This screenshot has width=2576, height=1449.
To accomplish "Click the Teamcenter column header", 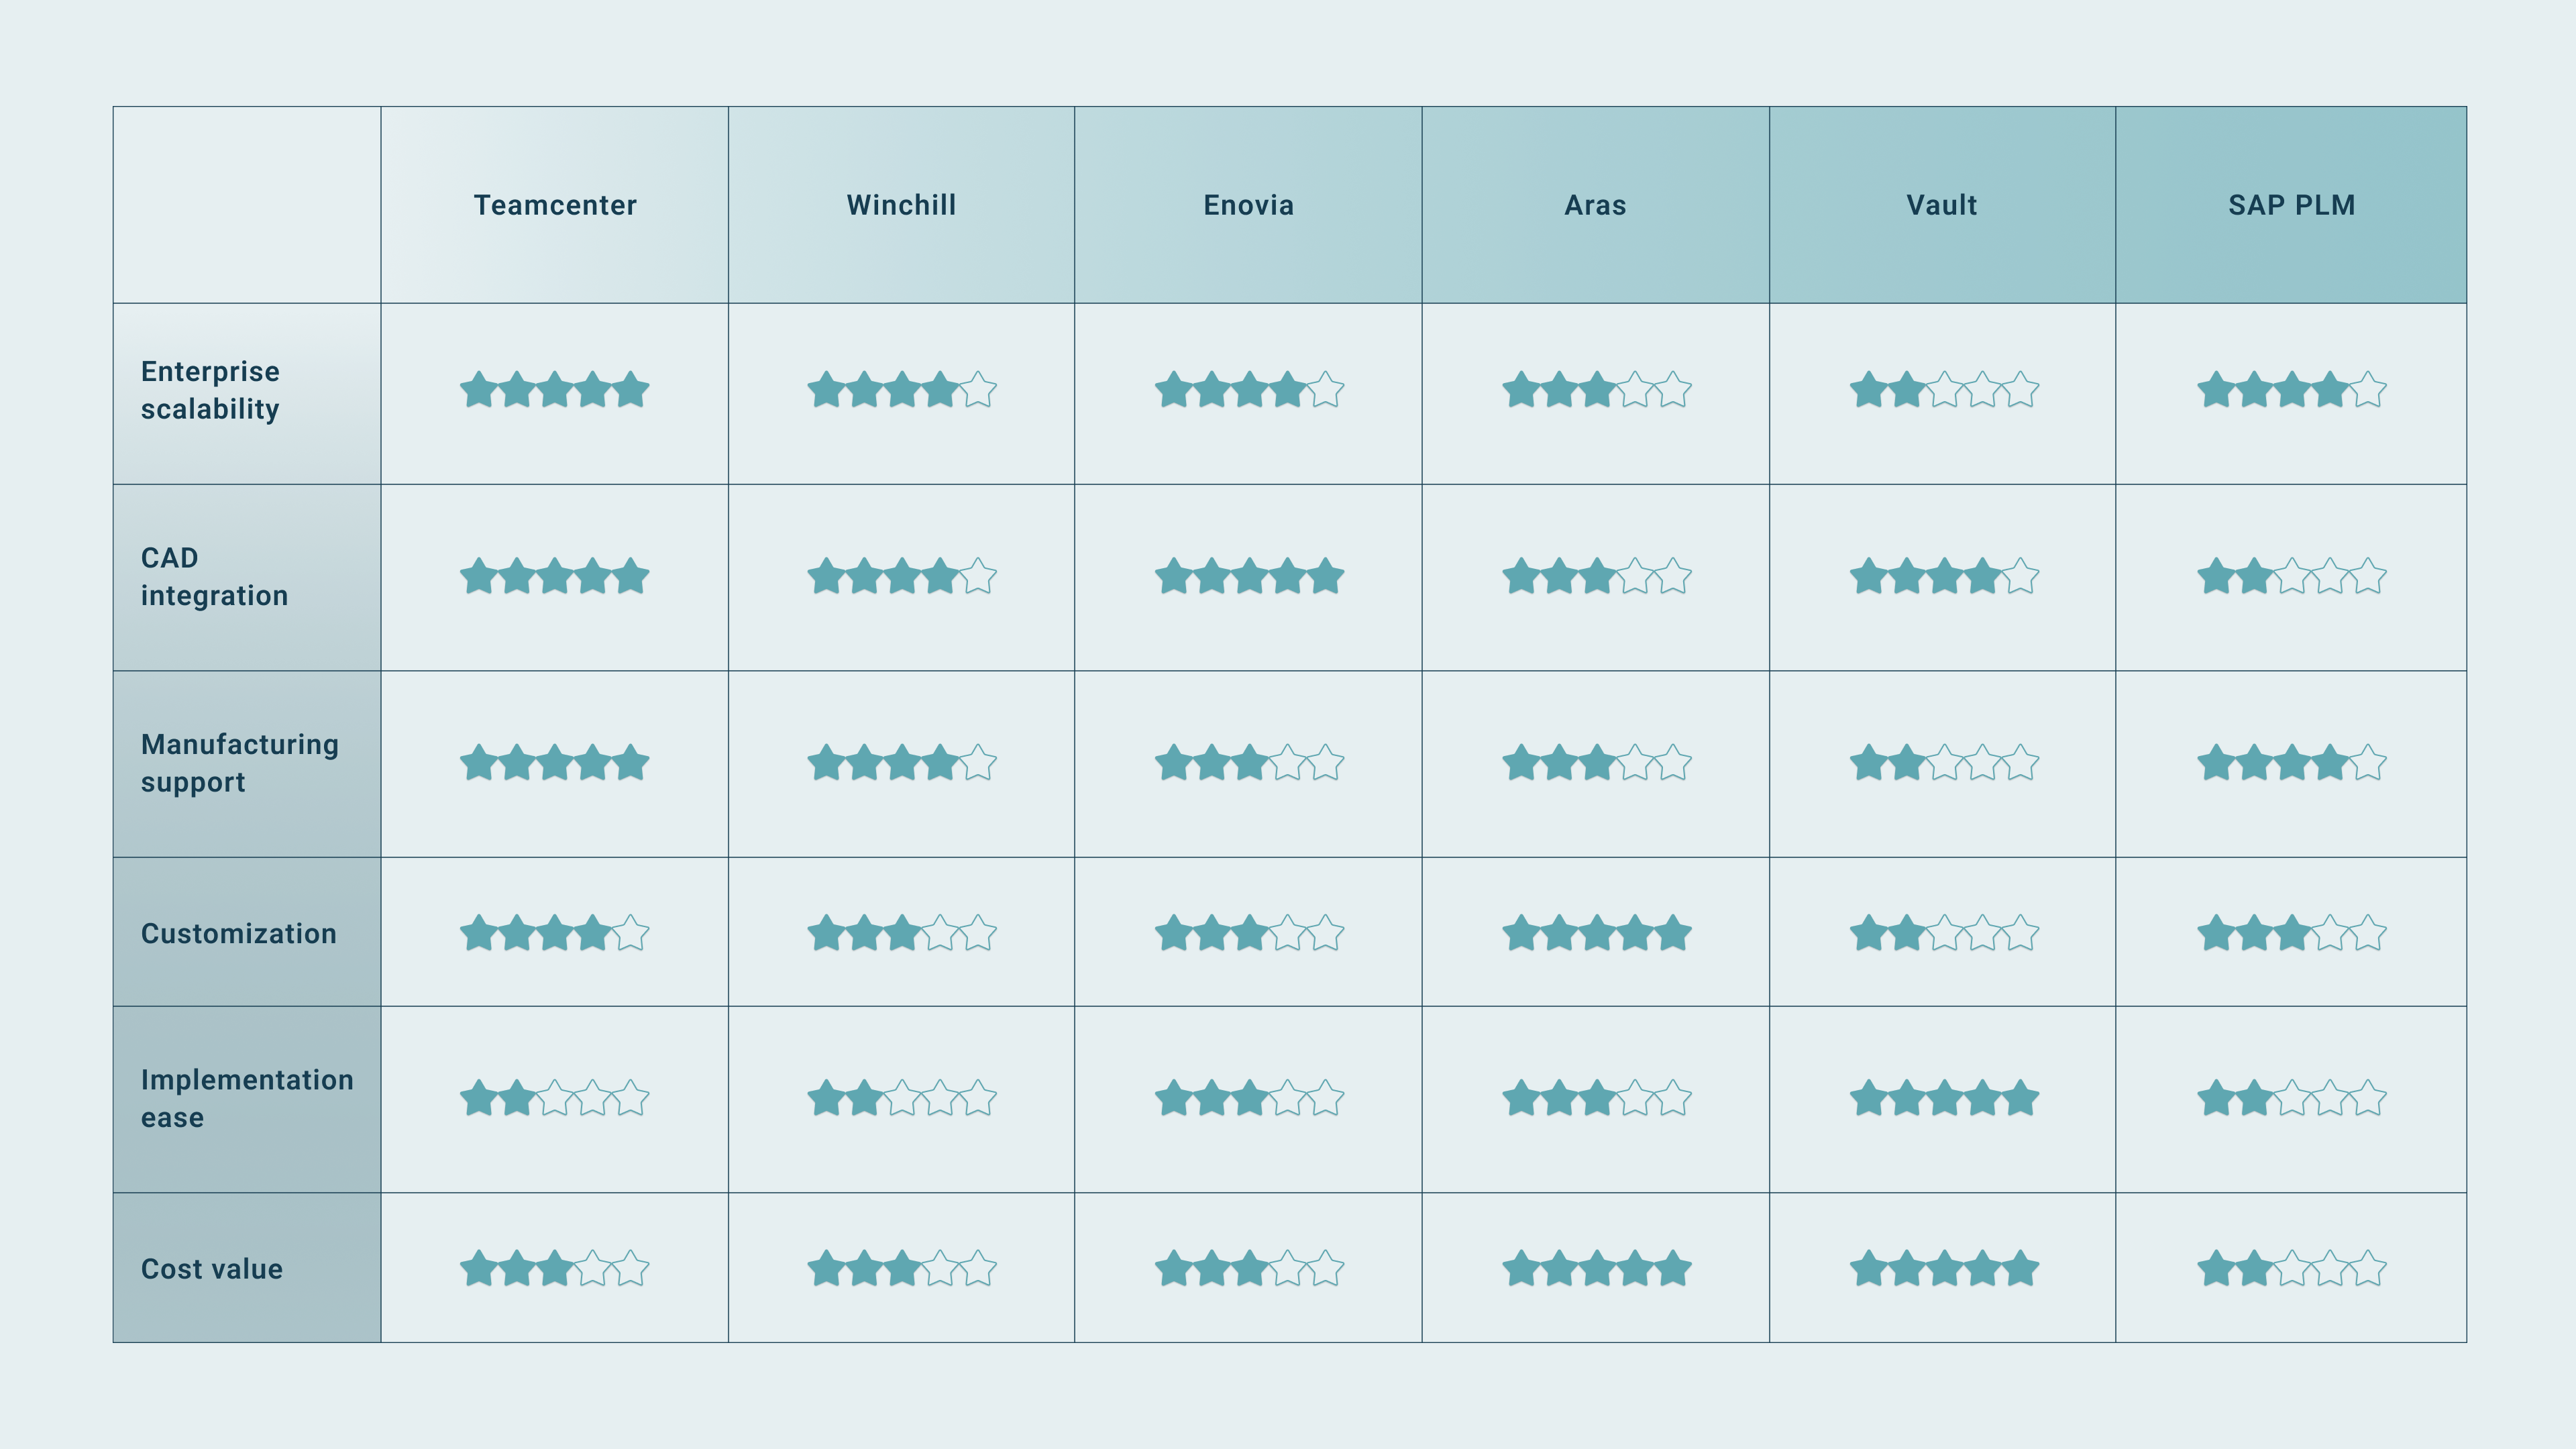I will (554, 205).
